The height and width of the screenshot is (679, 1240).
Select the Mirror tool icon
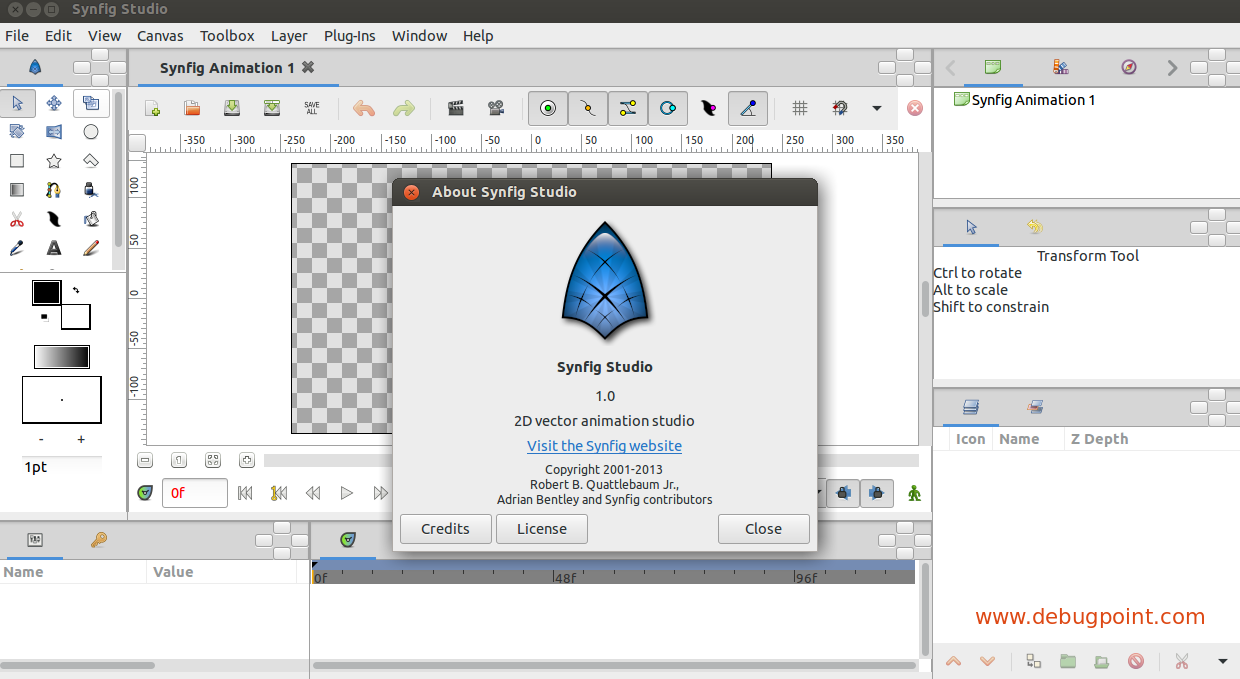click(x=54, y=131)
